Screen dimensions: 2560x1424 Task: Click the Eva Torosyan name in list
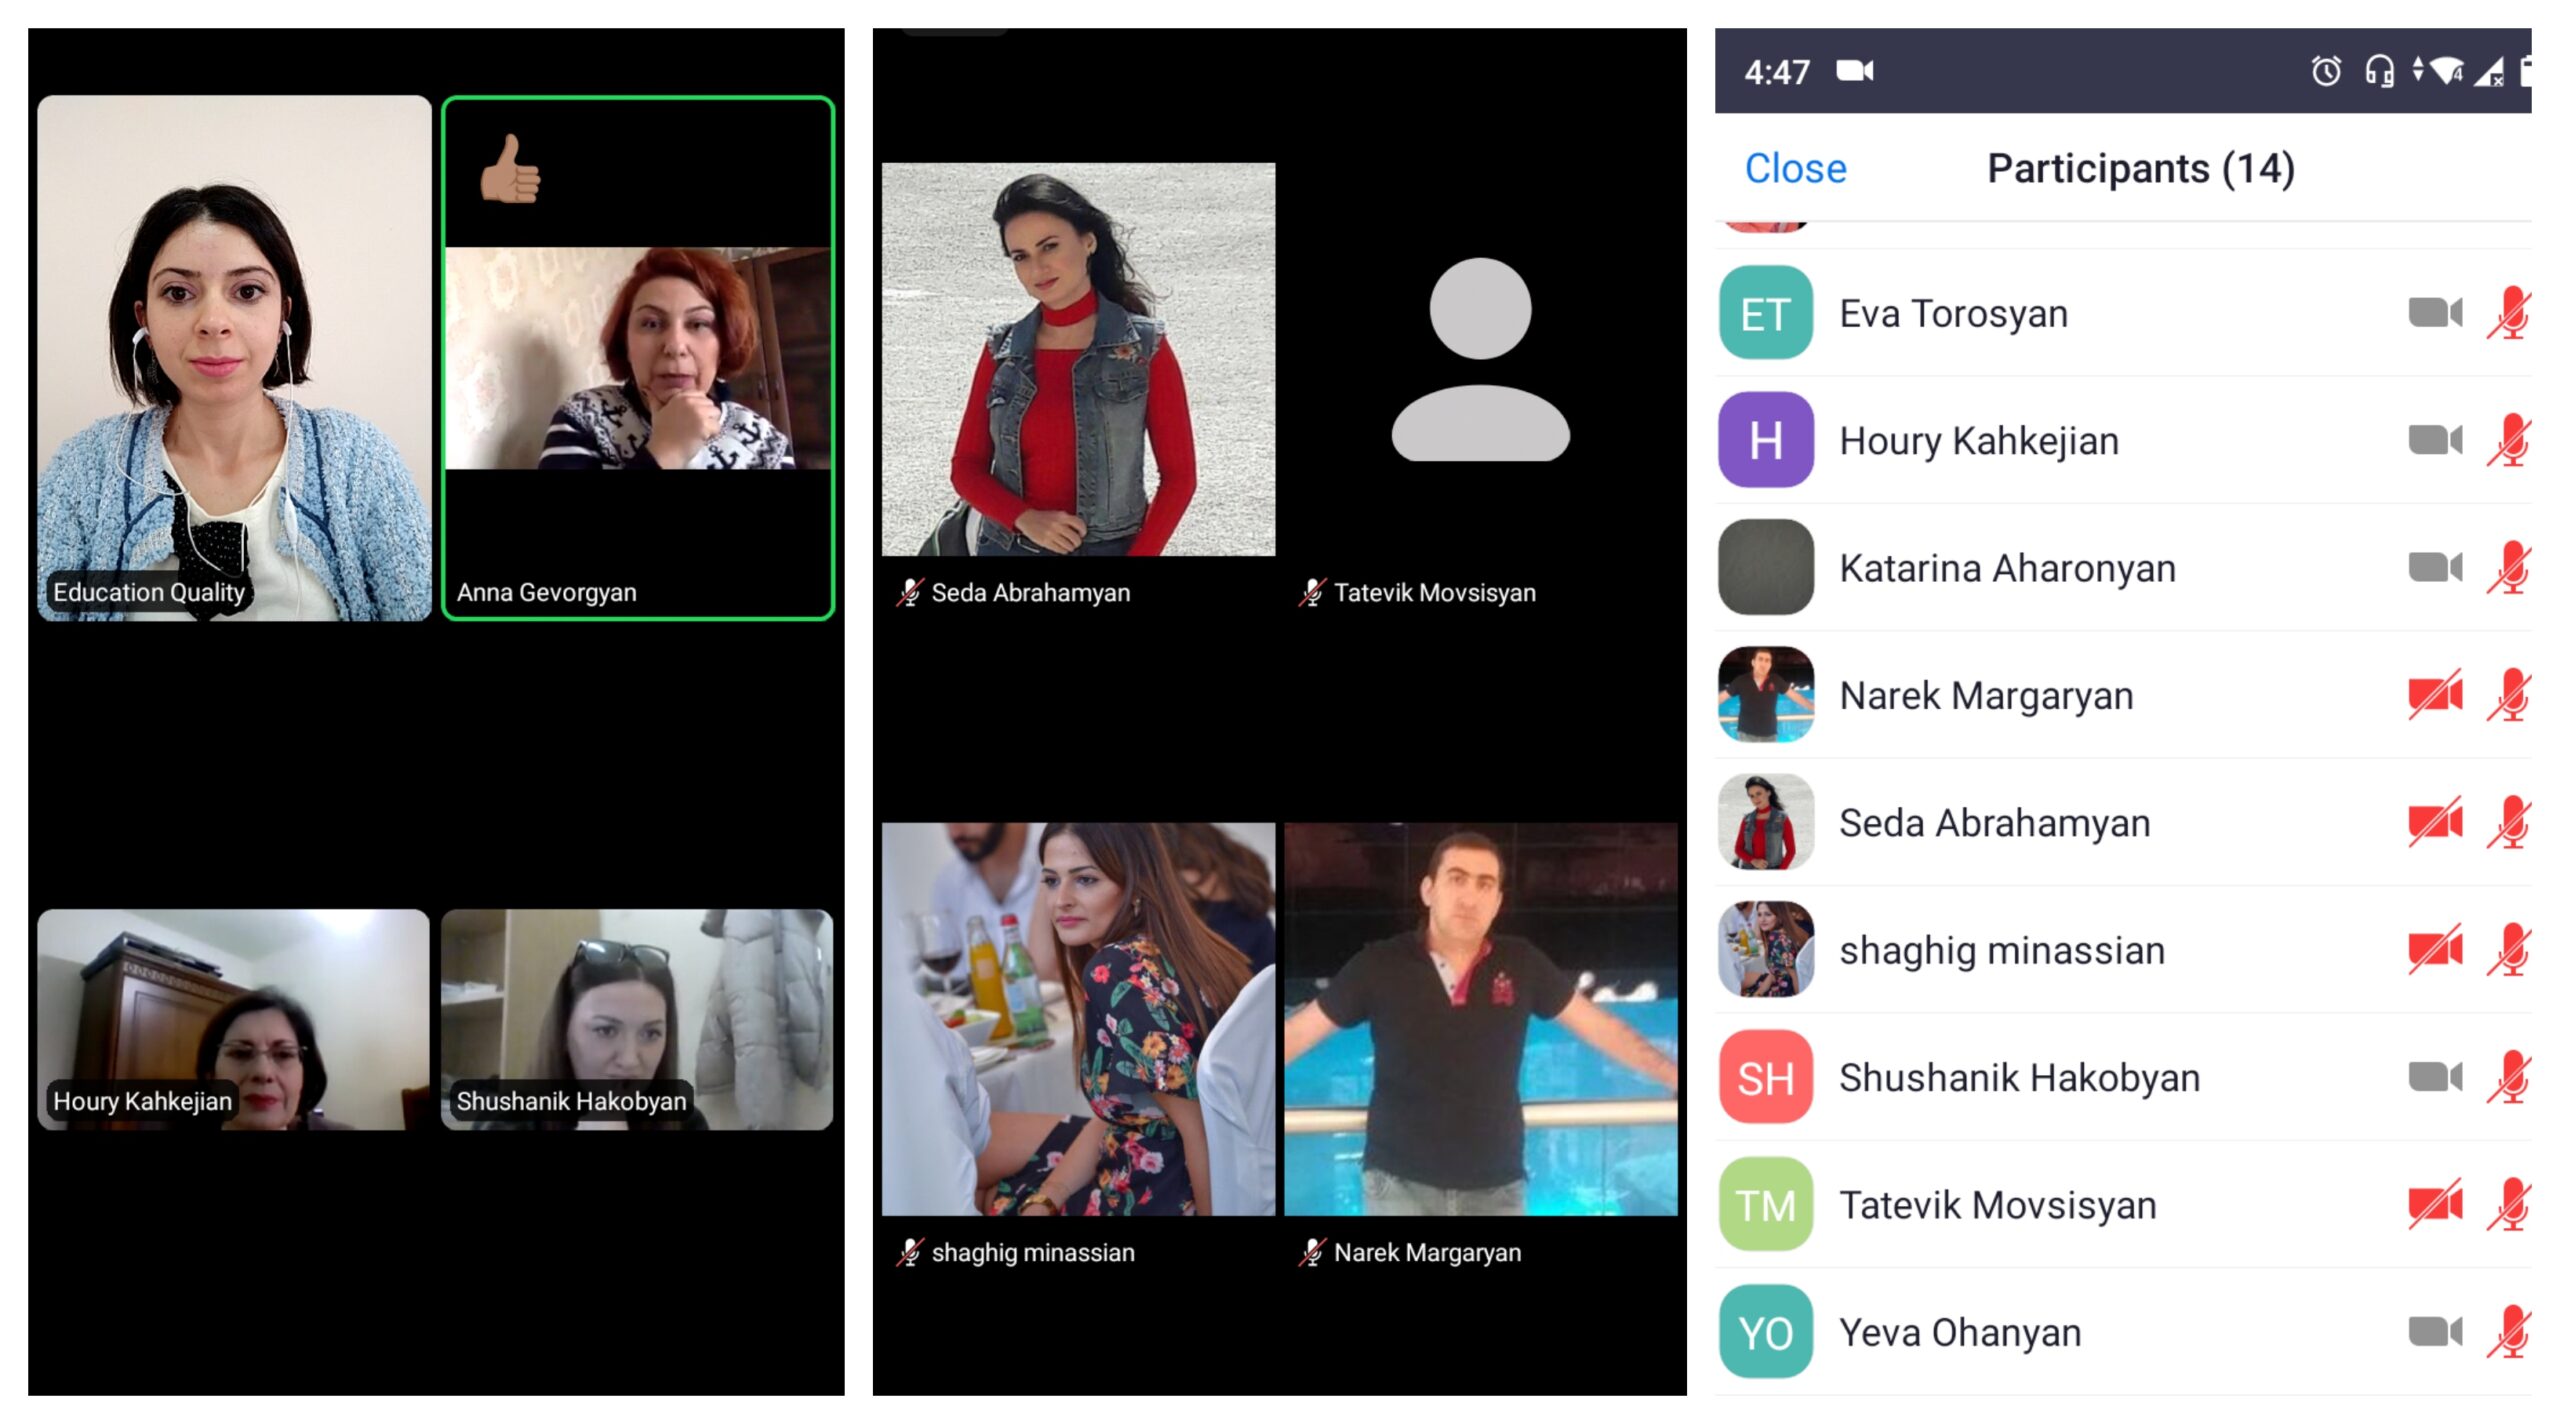(x=1953, y=314)
